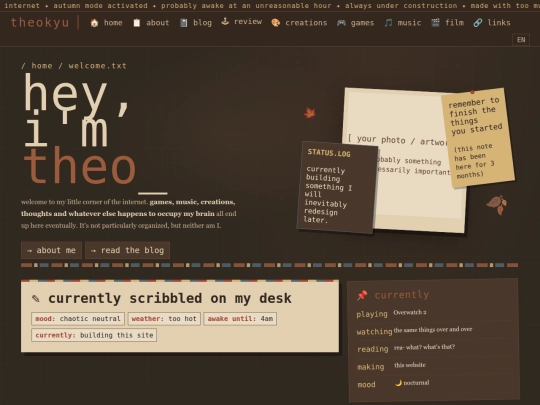Click the pushpin icon beside currently
Screen dimensions: 540x405
(362, 295)
